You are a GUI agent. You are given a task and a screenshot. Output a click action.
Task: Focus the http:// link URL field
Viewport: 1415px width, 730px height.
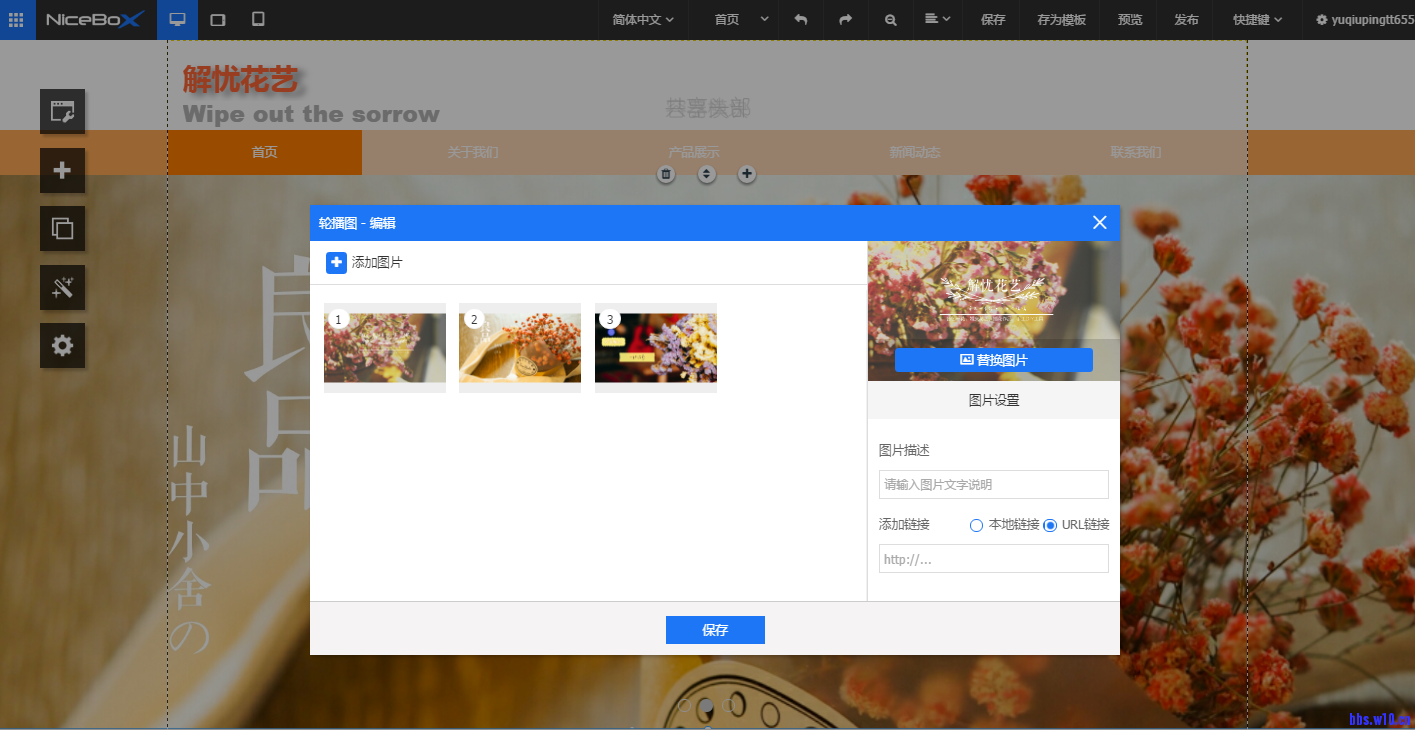(x=994, y=559)
